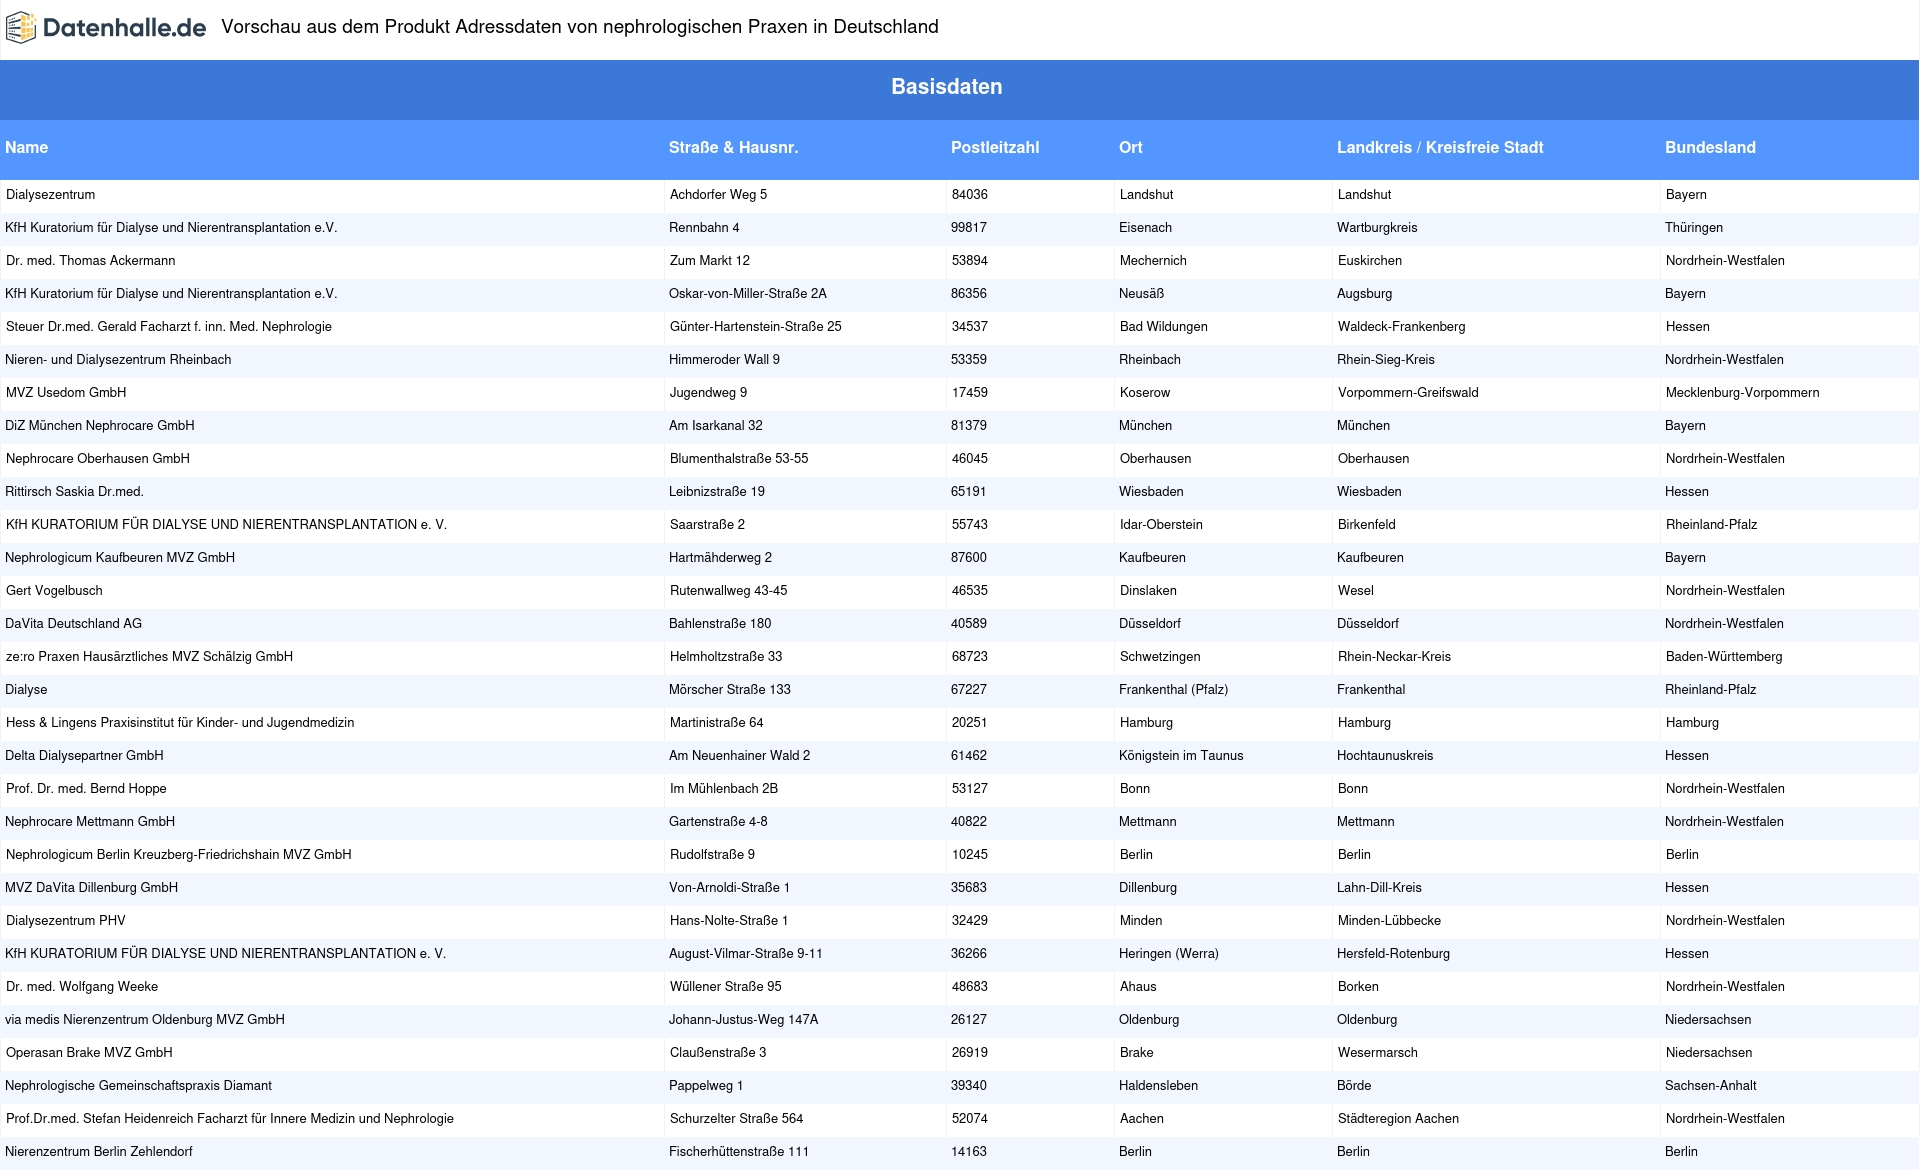
Task: Select Königstein im Taunus city cell
Action: pos(1181,756)
